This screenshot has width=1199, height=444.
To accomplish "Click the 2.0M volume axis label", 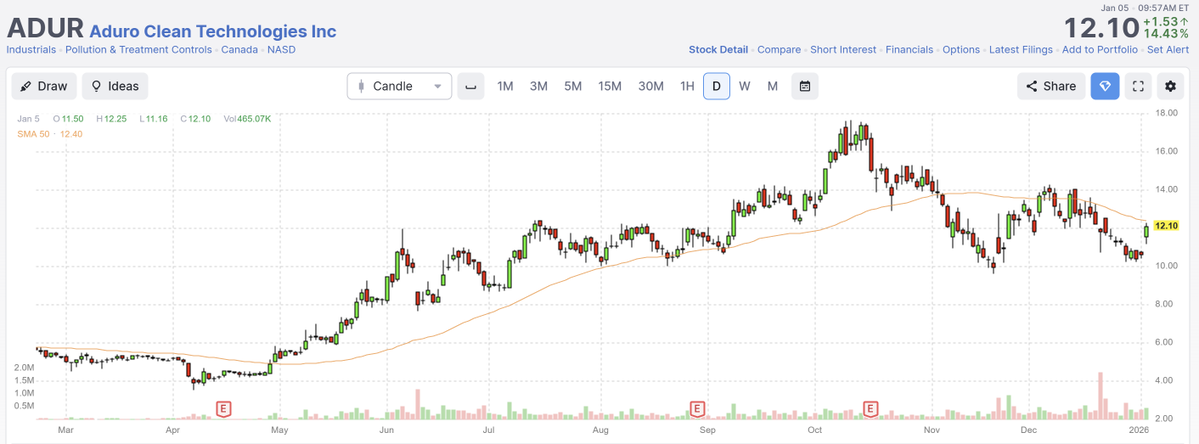I will pos(24,368).
